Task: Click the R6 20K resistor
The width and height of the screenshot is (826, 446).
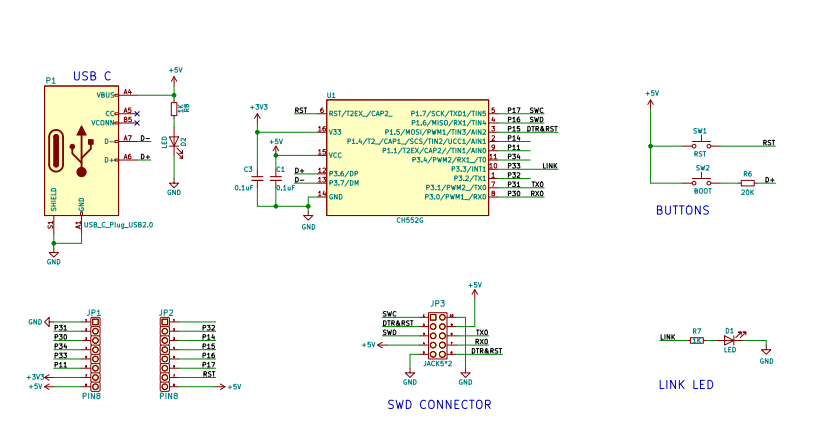Action: (x=747, y=182)
